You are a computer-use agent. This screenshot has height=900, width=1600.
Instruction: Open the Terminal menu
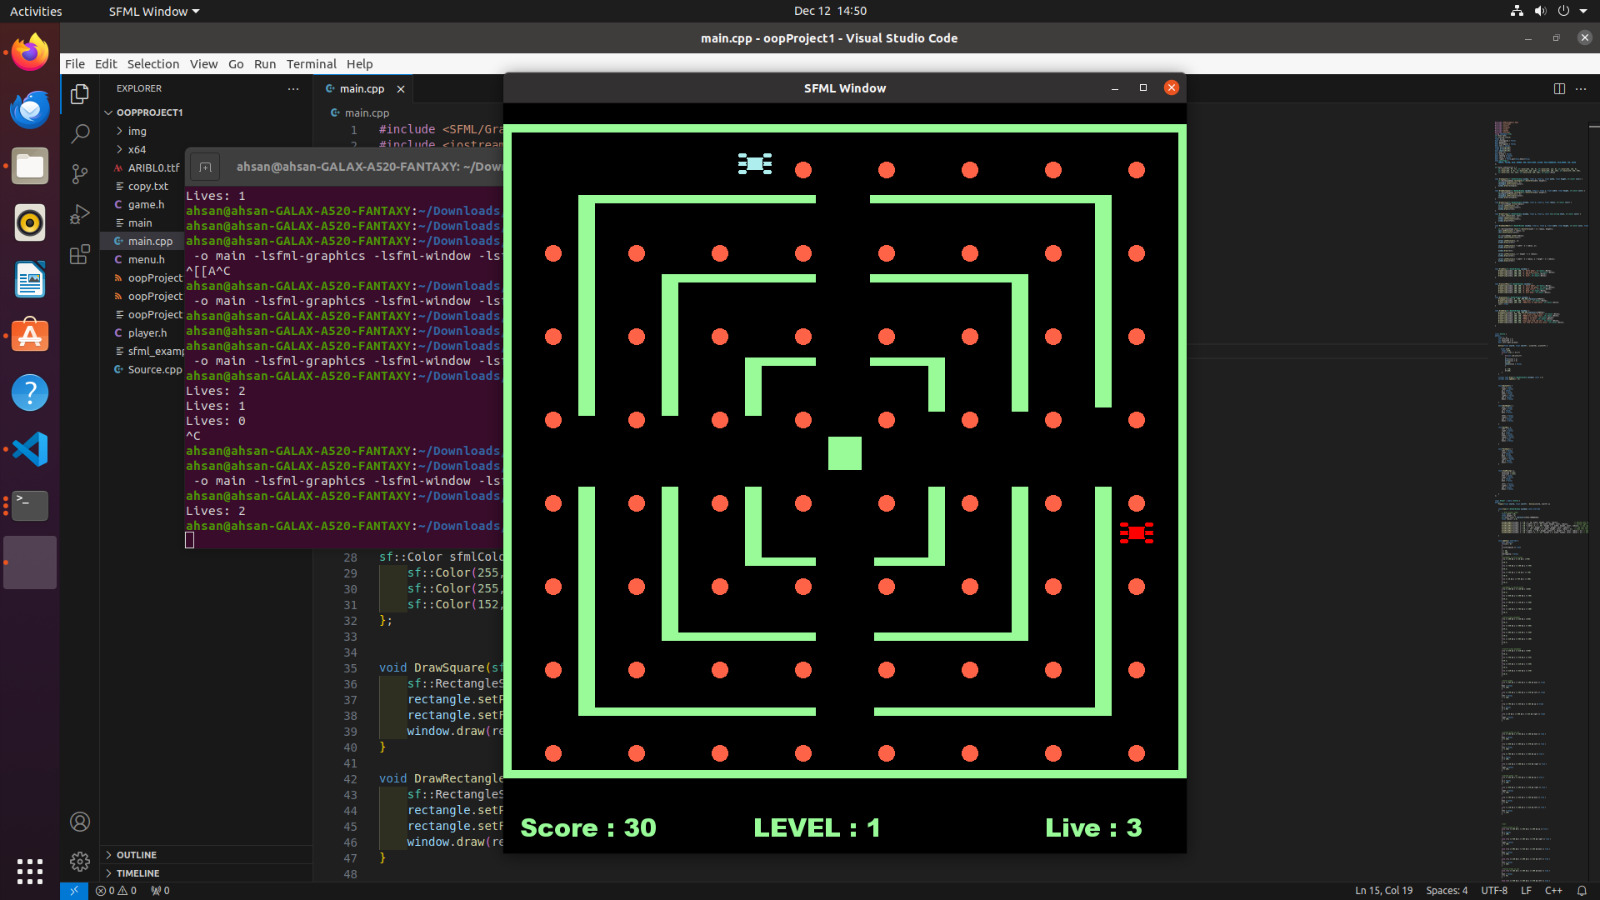311,63
